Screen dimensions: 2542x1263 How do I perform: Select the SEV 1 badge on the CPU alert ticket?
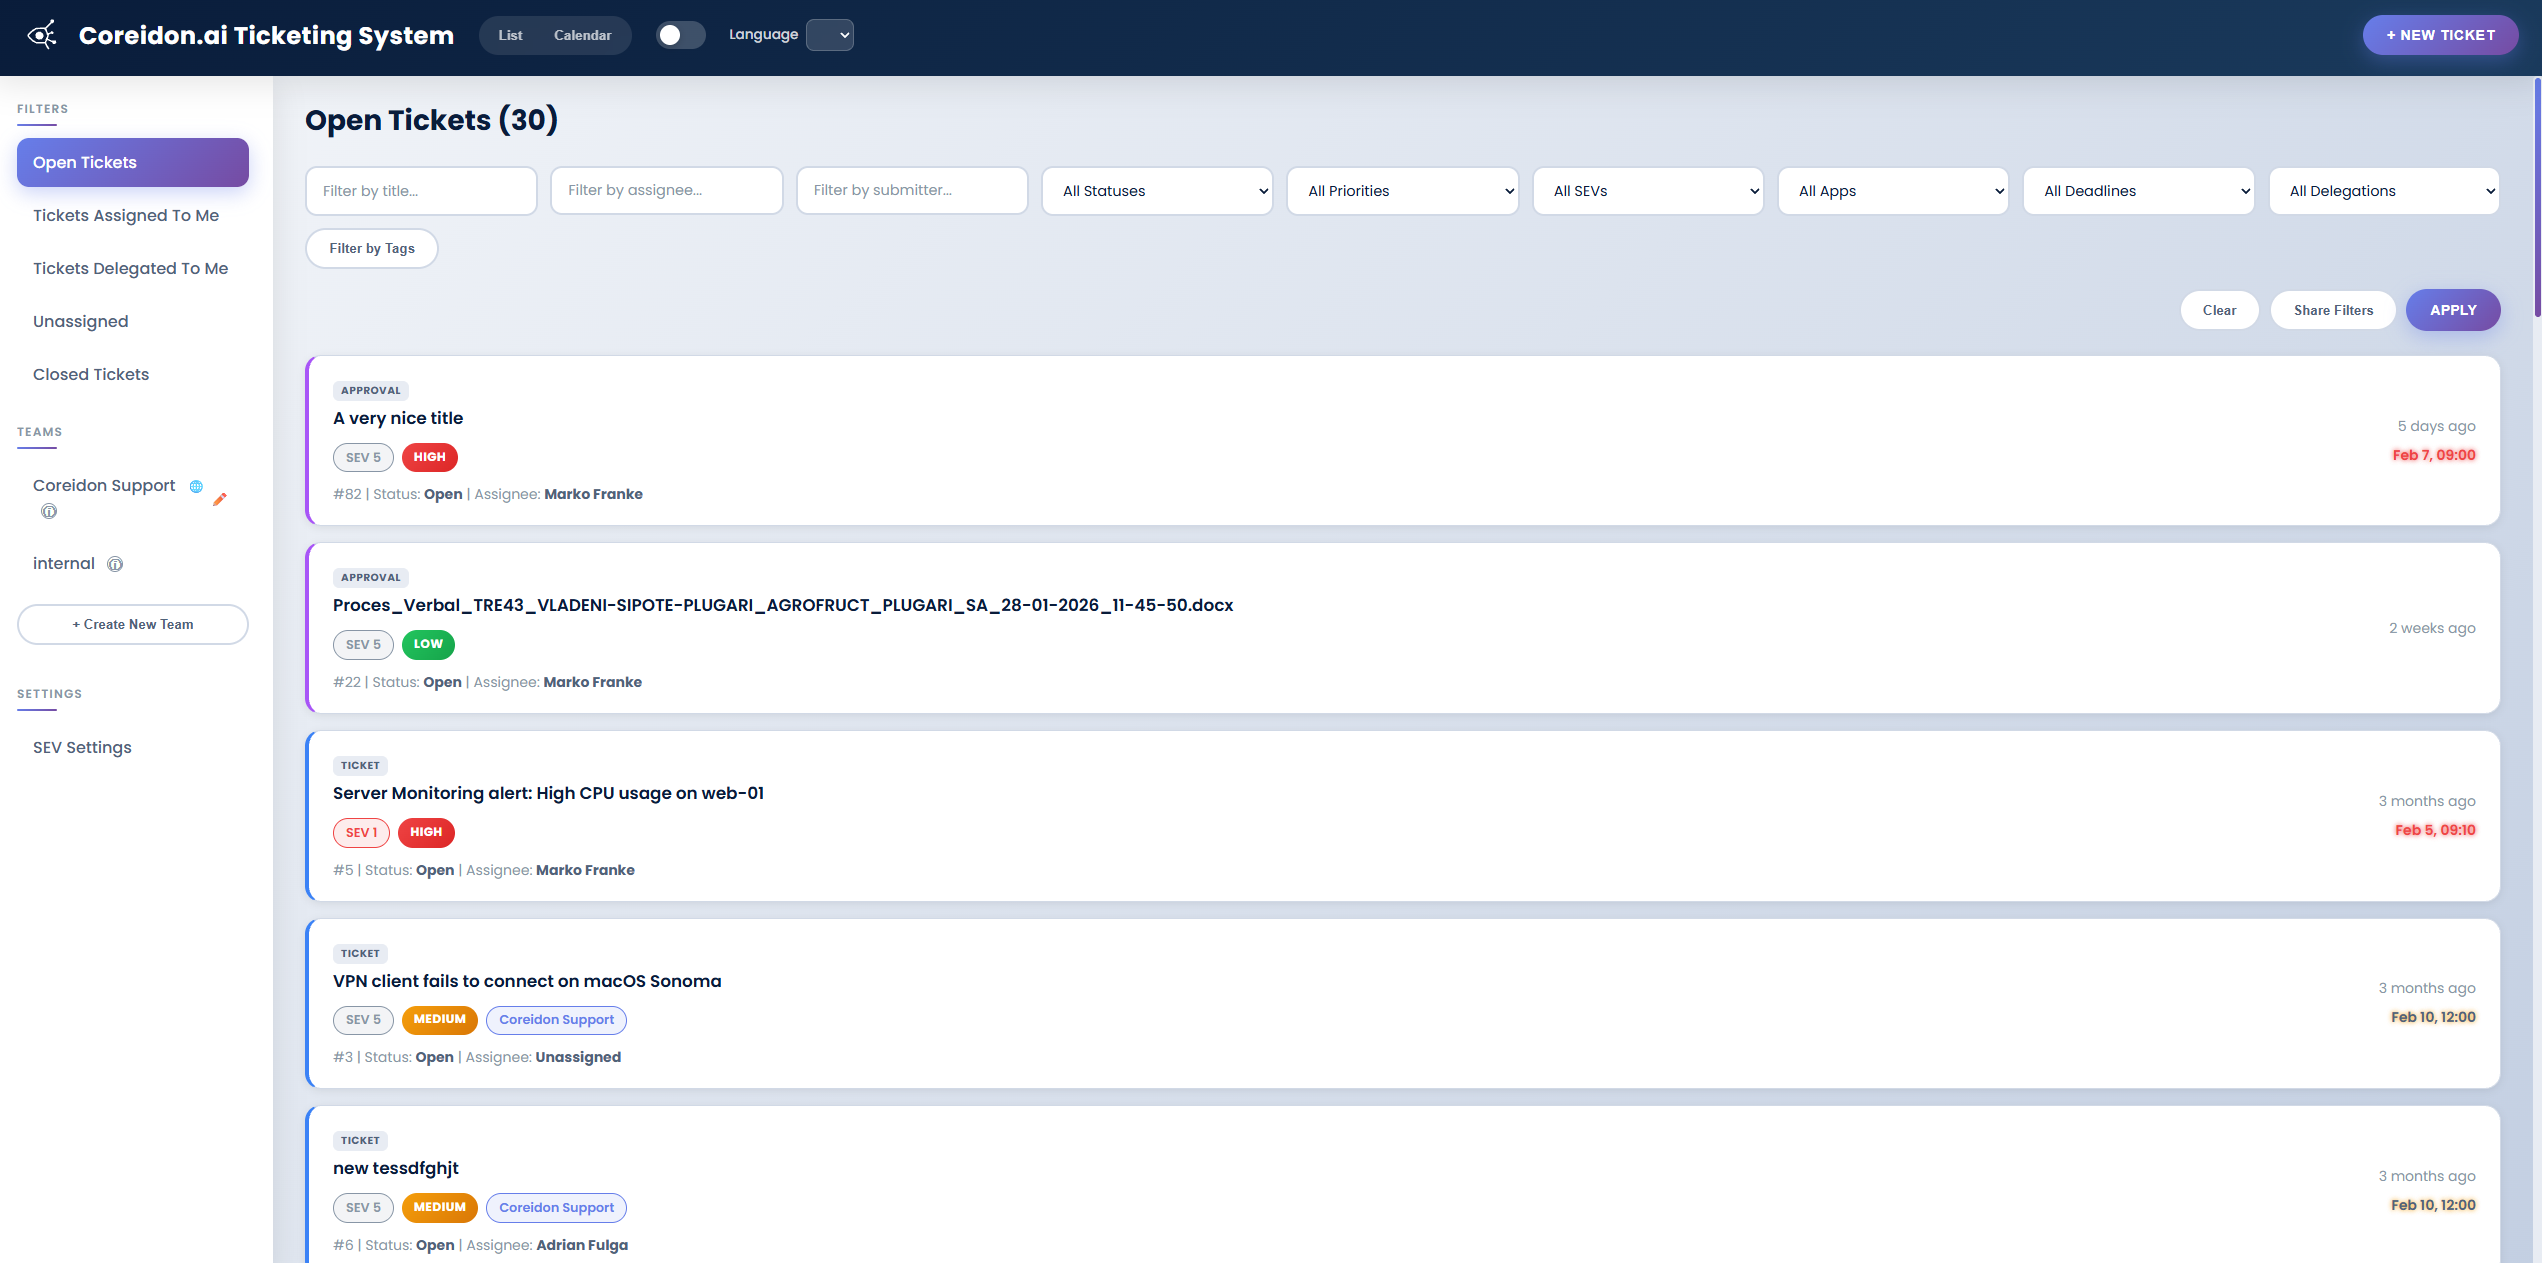pyautogui.click(x=361, y=832)
